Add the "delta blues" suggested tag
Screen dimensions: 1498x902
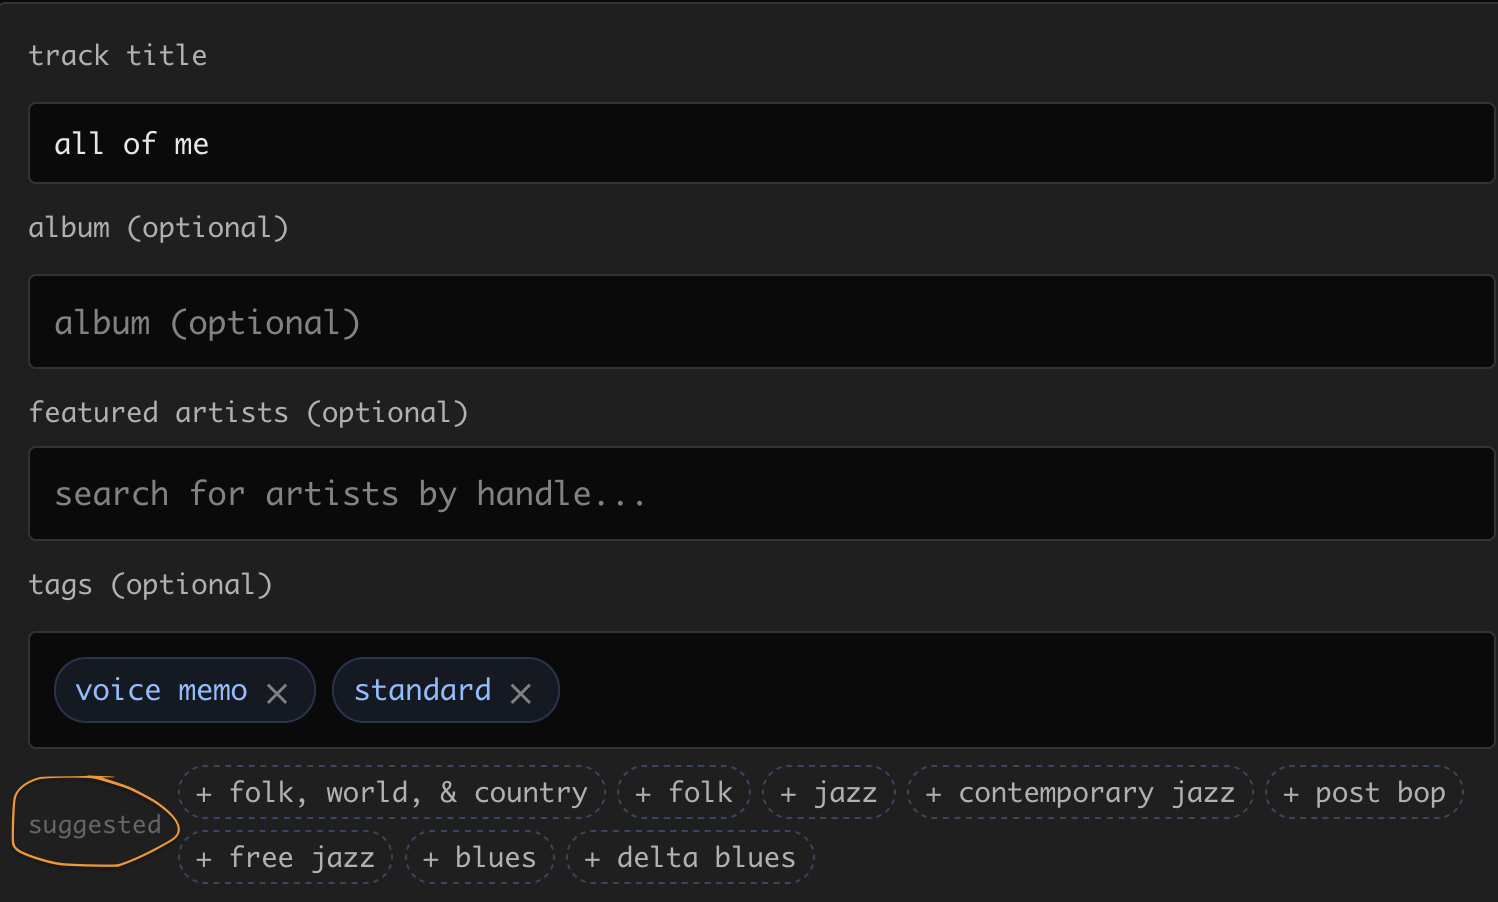point(690,858)
